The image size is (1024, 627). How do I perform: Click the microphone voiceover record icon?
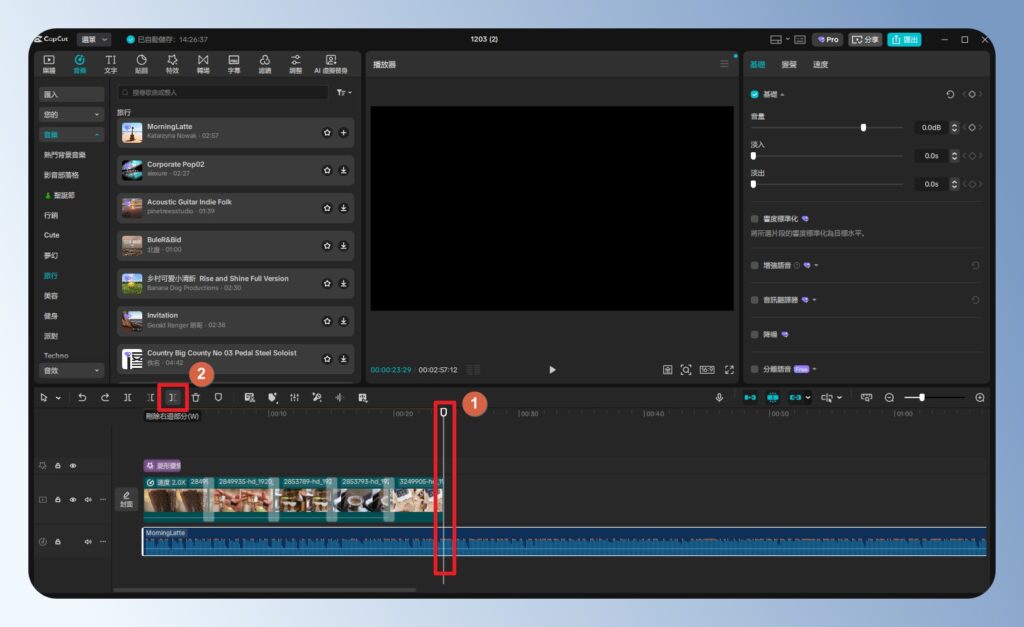coord(719,397)
